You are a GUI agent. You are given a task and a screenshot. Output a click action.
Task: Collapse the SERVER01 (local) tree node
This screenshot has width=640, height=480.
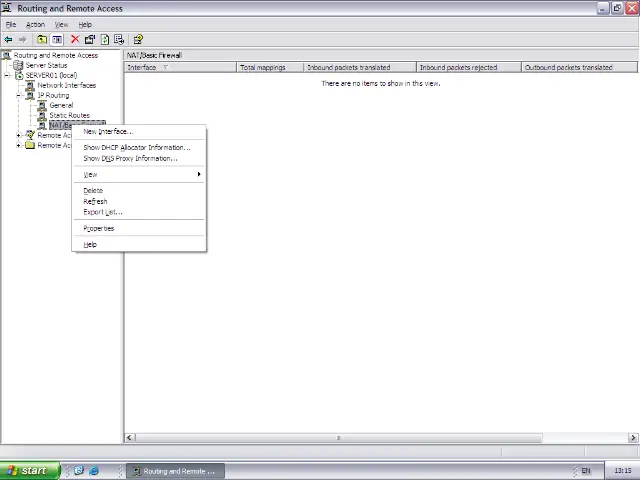[x=8, y=75]
